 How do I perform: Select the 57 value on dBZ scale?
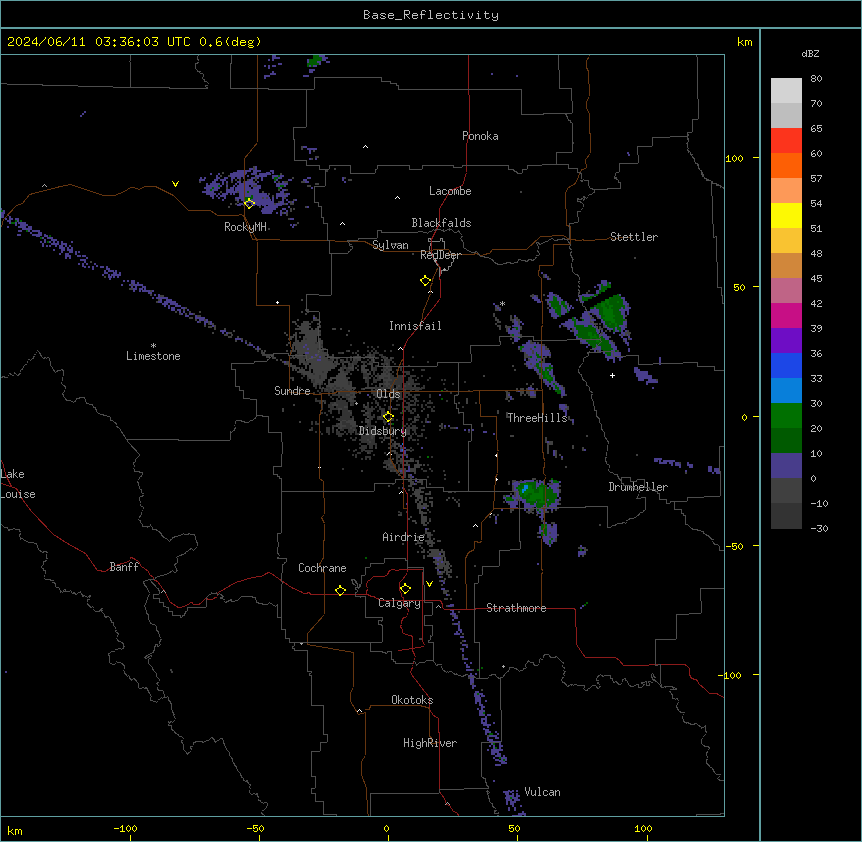tap(816, 179)
